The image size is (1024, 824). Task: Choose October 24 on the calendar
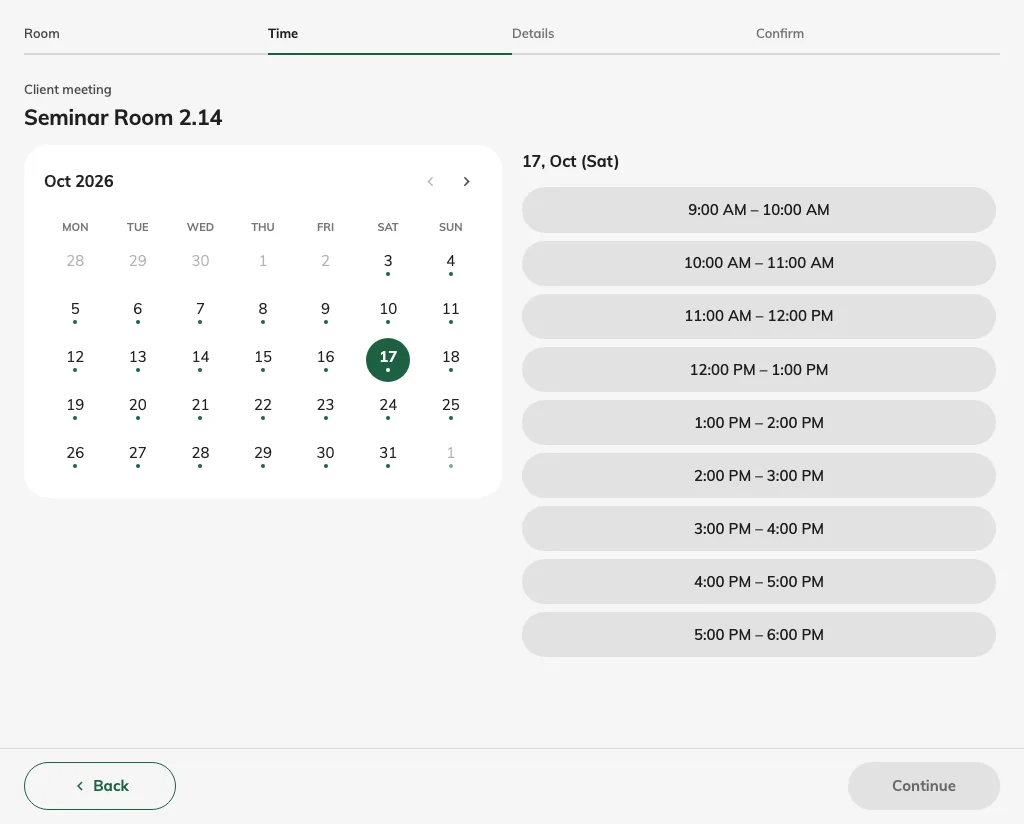click(388, 408)
